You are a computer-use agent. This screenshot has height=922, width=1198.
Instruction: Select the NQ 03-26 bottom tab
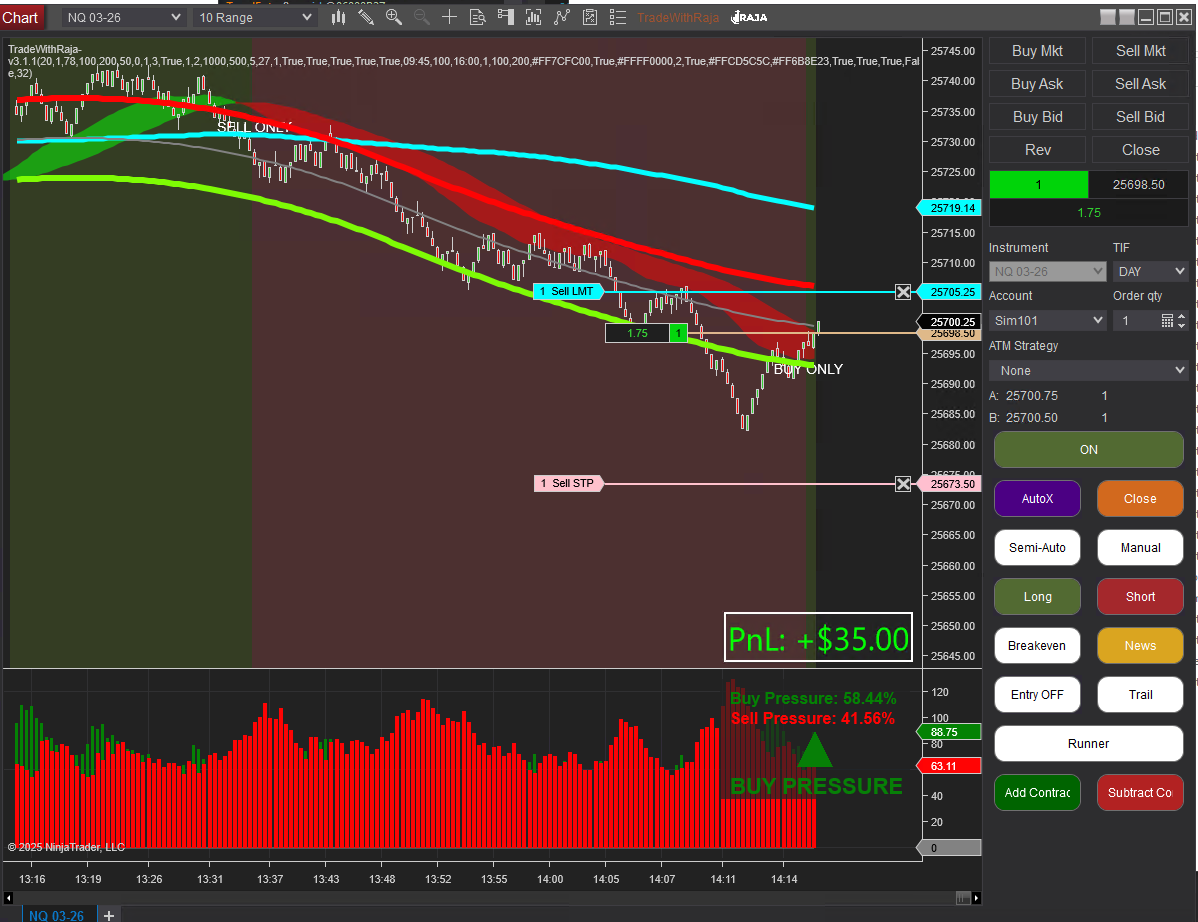point(57,914)
